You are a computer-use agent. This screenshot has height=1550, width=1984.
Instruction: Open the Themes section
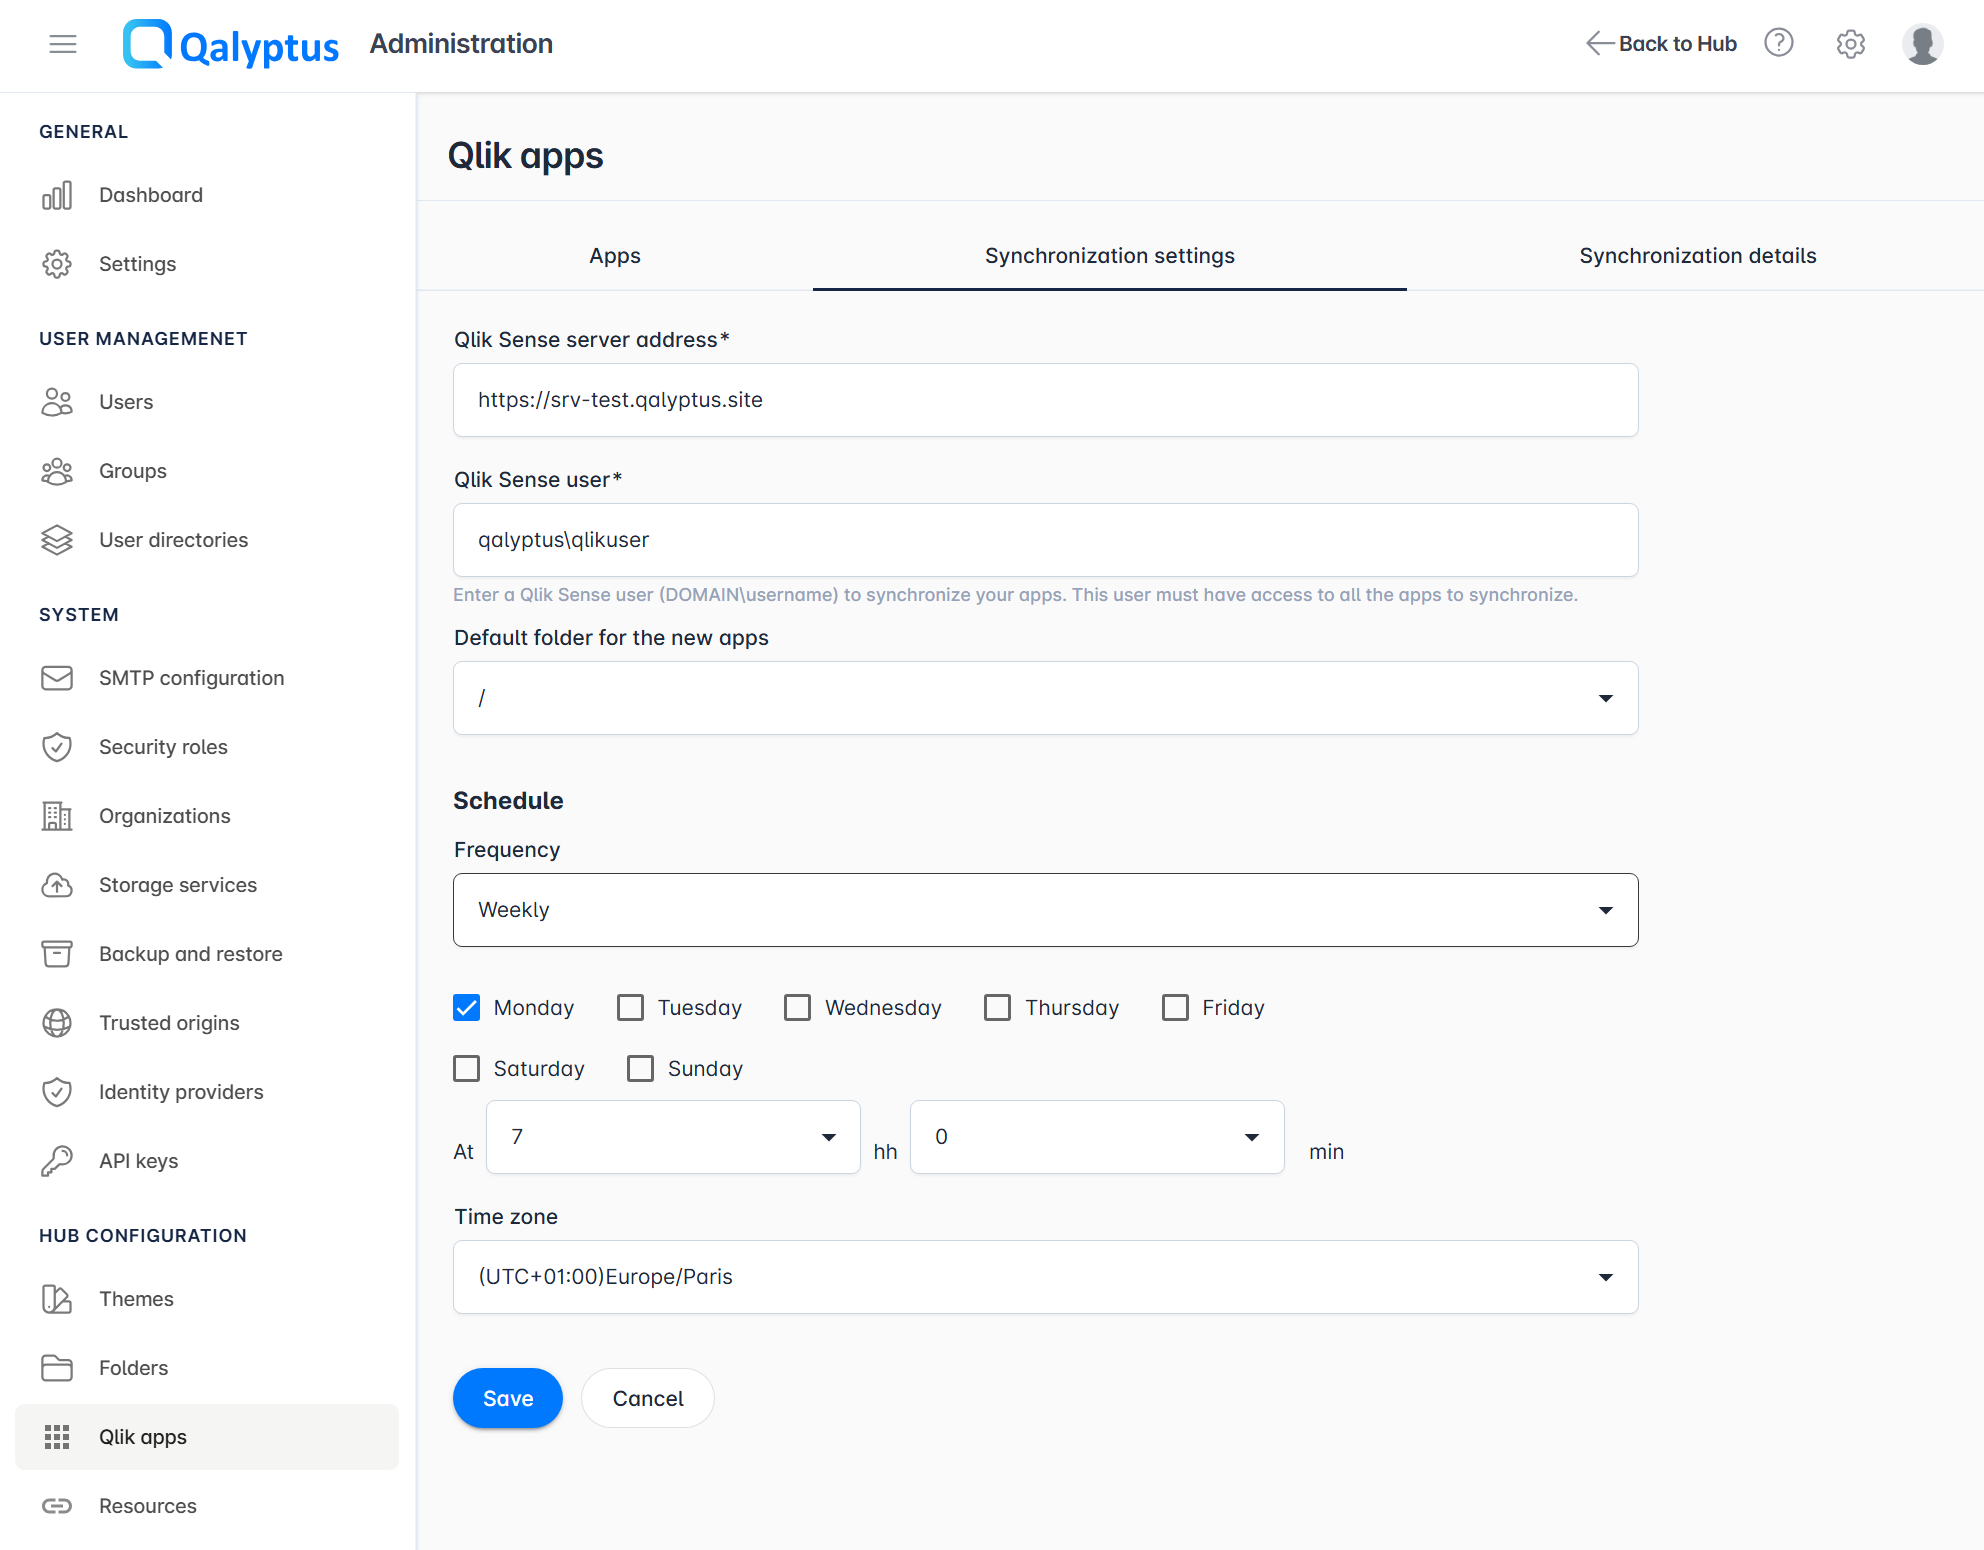pyautogui.click(x=136, y=1298)
